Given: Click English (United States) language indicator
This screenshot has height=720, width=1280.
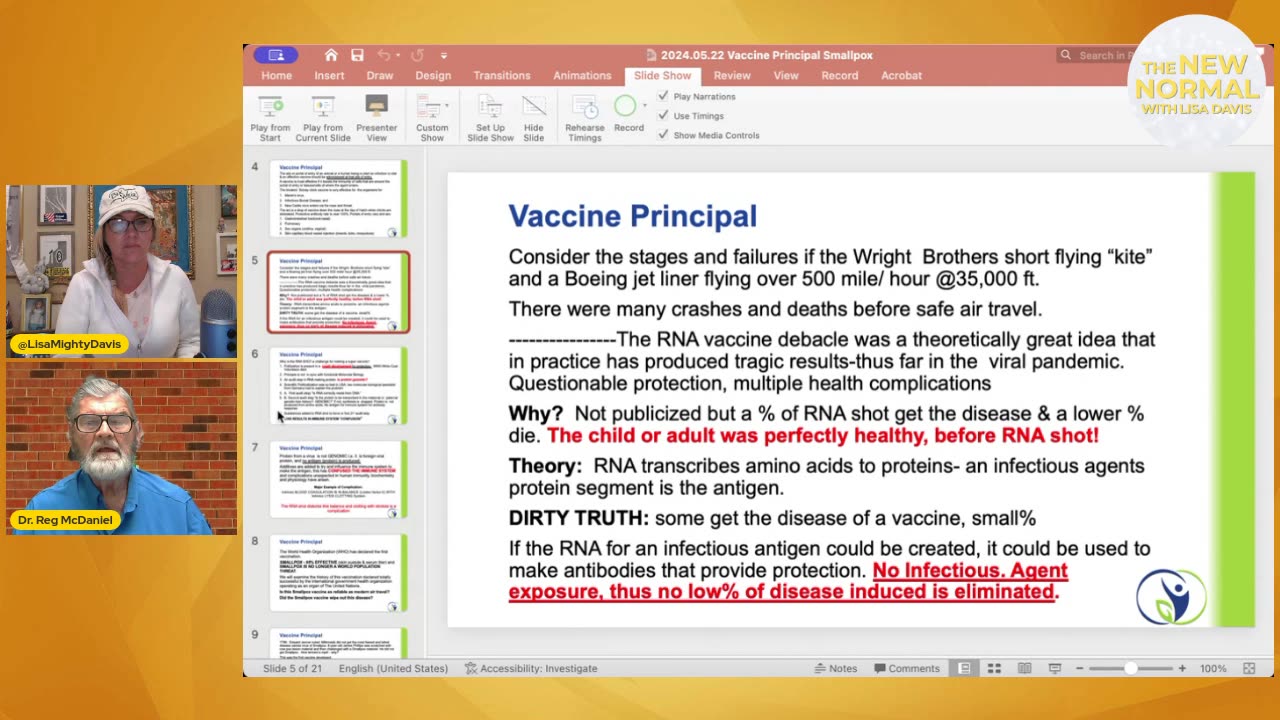Looking at the screenshot, I should pos(393,668).
